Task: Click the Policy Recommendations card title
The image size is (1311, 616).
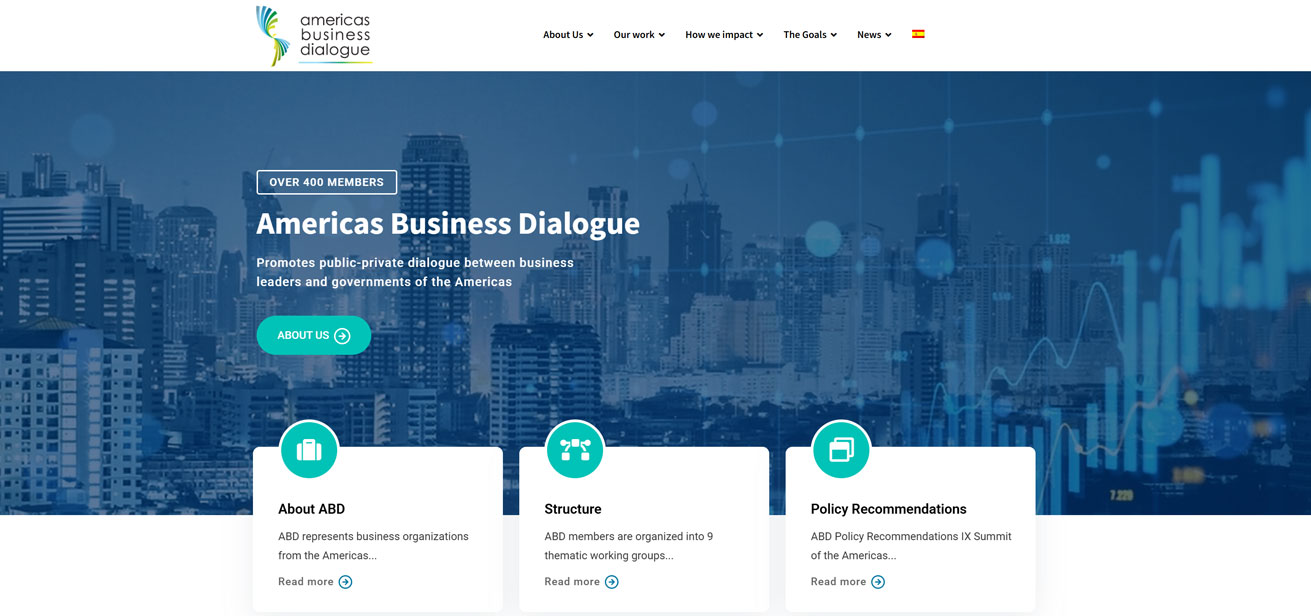Action: 889,509
